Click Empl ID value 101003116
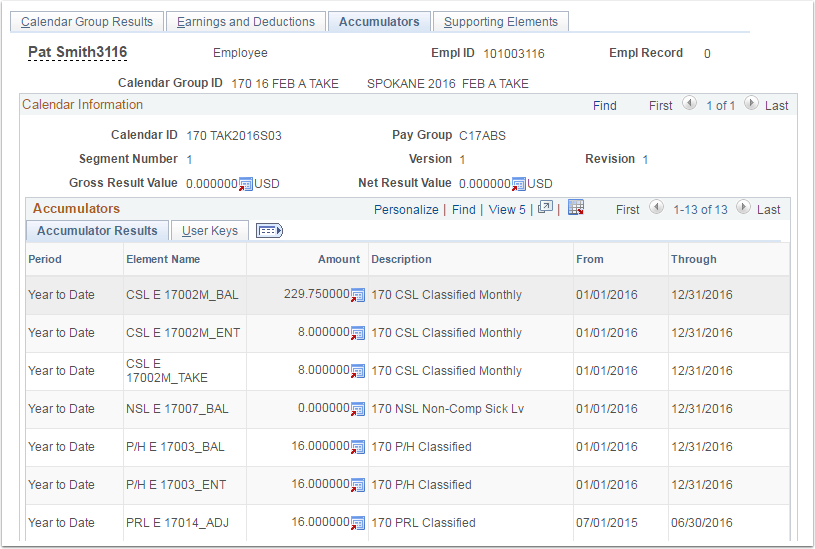The width and height of the screenshot is (815, 549). (514, 54)
